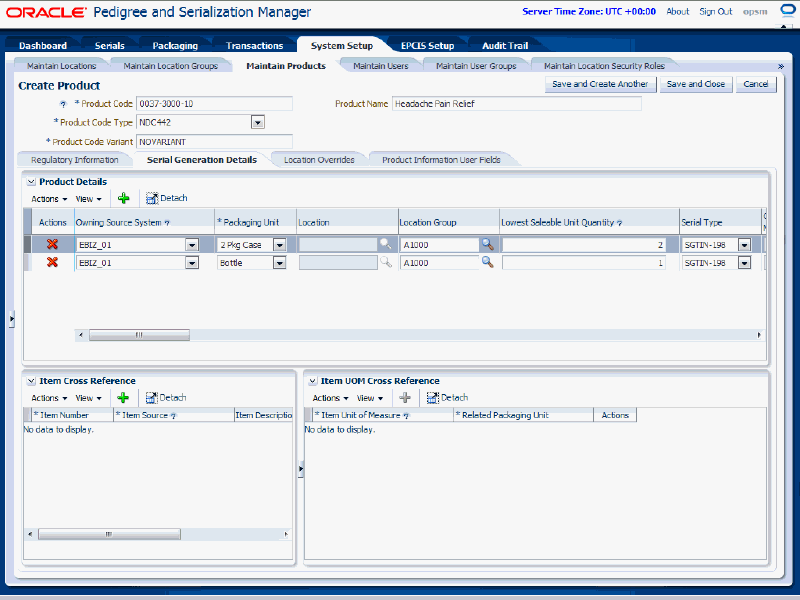Add a new Product Details row
The height and width of the screenshot is (600, 800).
click(x=123, y=198)
